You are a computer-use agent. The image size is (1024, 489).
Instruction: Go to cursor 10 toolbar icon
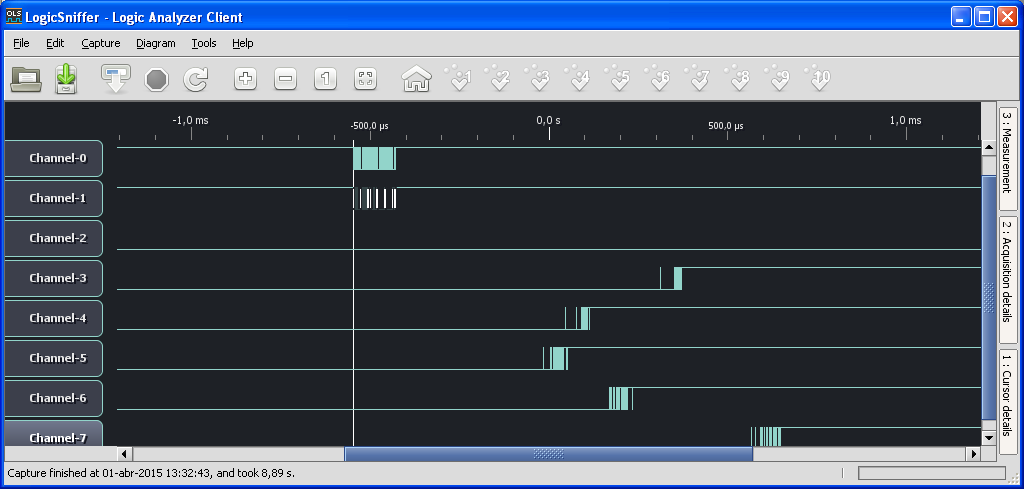[818, 78]
